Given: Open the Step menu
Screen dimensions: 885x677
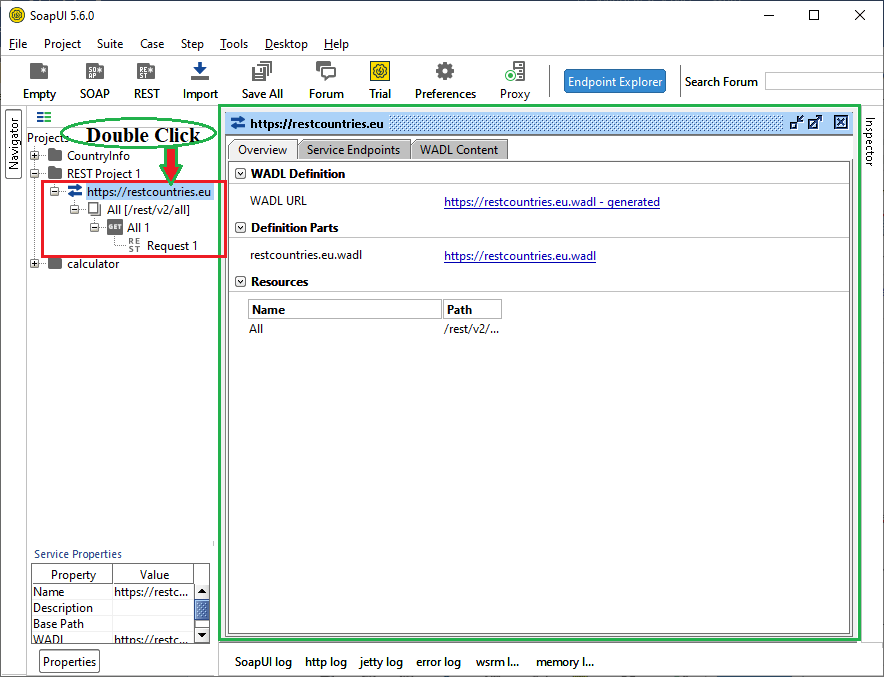Looking at the screenshot, I should (192, 43).
